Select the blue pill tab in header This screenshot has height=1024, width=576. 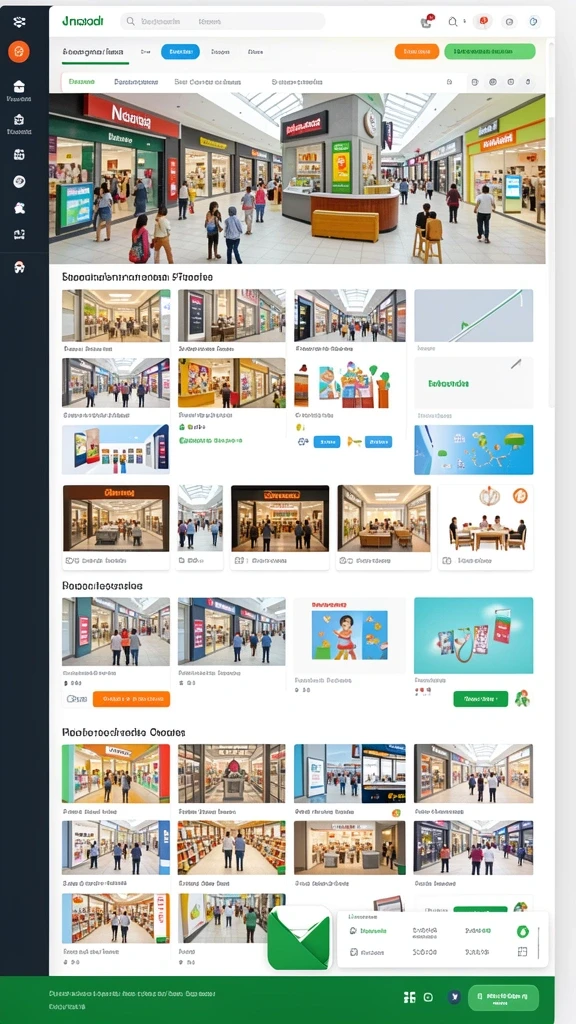coord(180,52)
